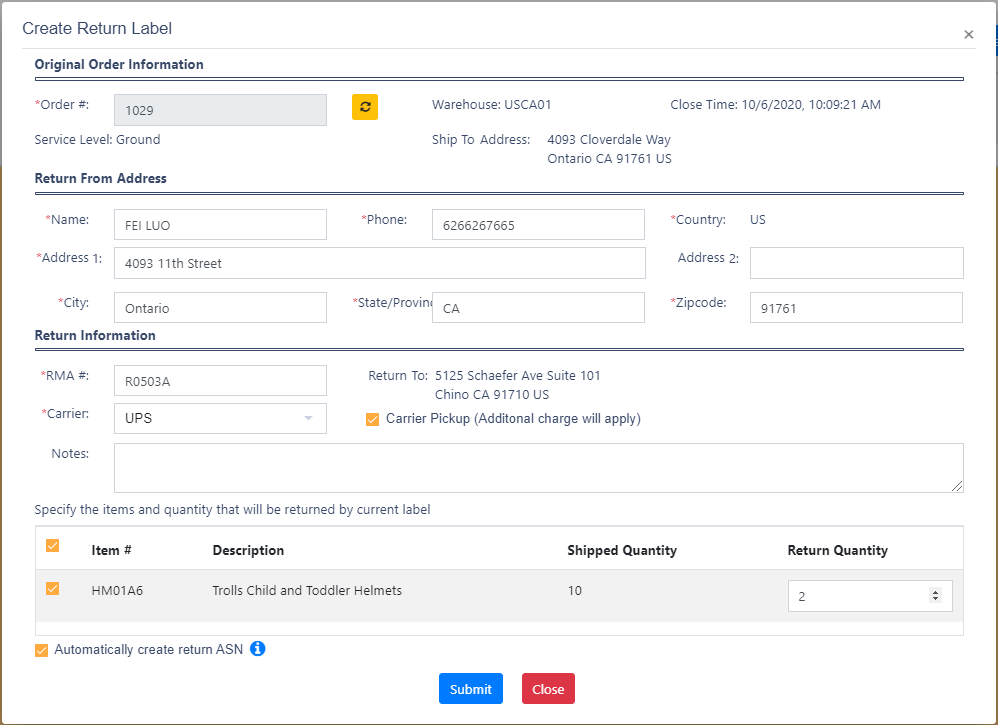Toggle the Carrier Pickup checkbox

[x=372, y=419]
